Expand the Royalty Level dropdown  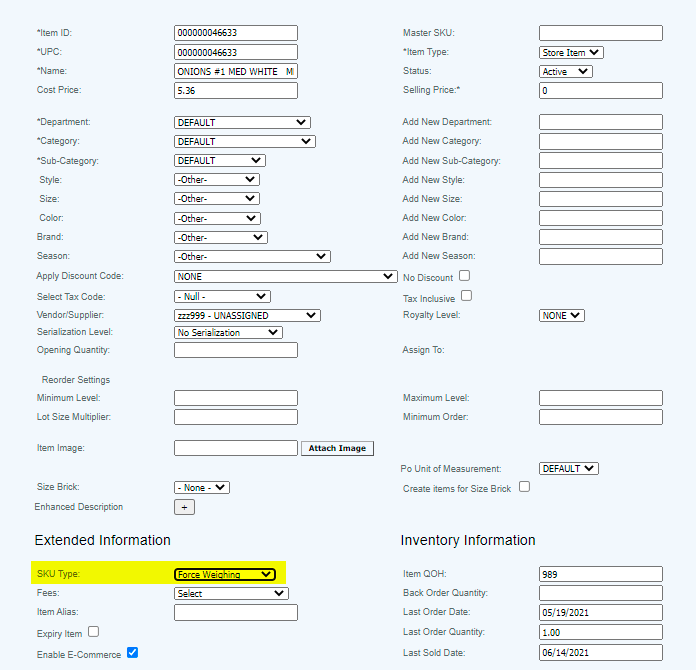(x=561, y=315)
